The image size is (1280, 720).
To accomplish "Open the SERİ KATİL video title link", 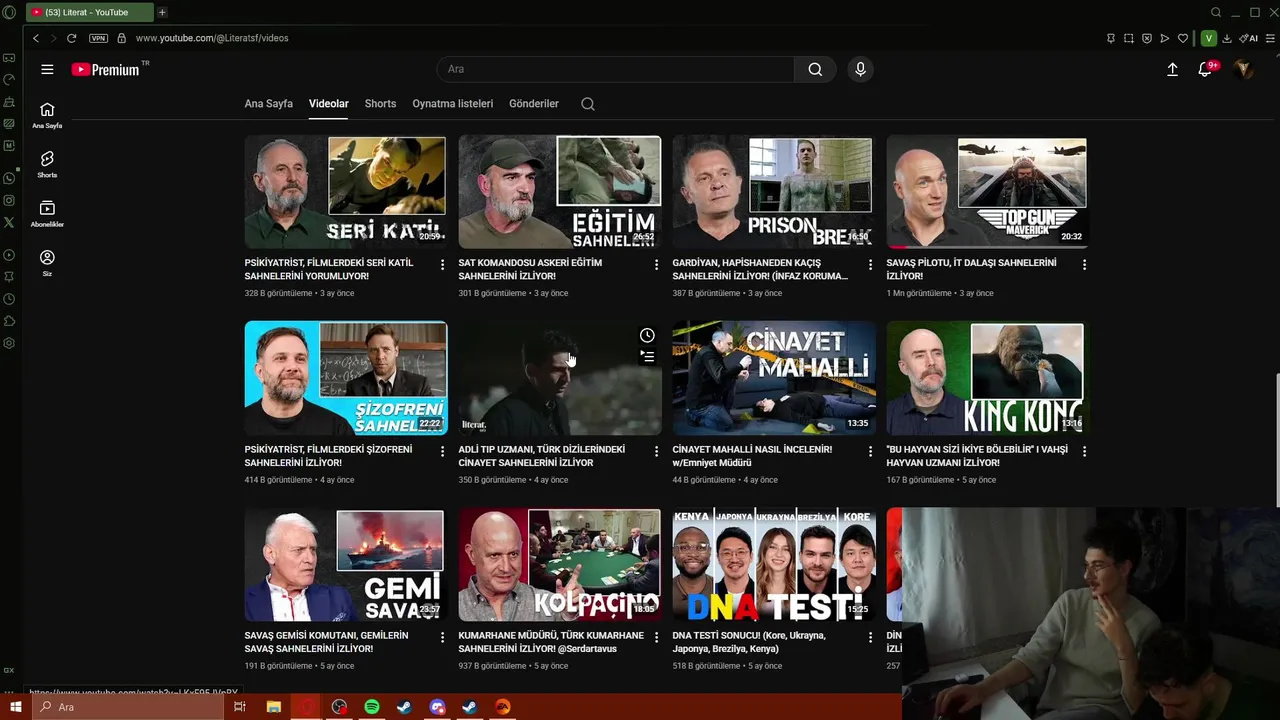I will 329,269.
